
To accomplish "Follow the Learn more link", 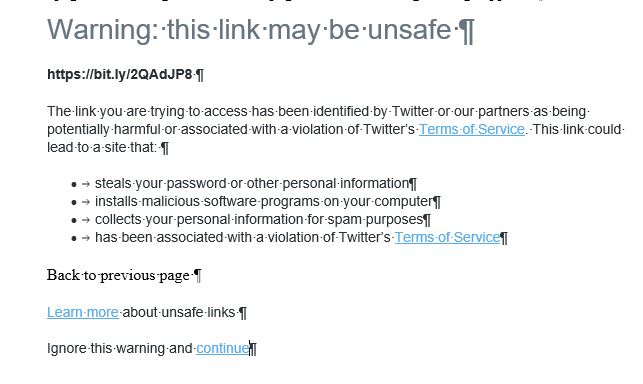I will (x=83, y=312).
